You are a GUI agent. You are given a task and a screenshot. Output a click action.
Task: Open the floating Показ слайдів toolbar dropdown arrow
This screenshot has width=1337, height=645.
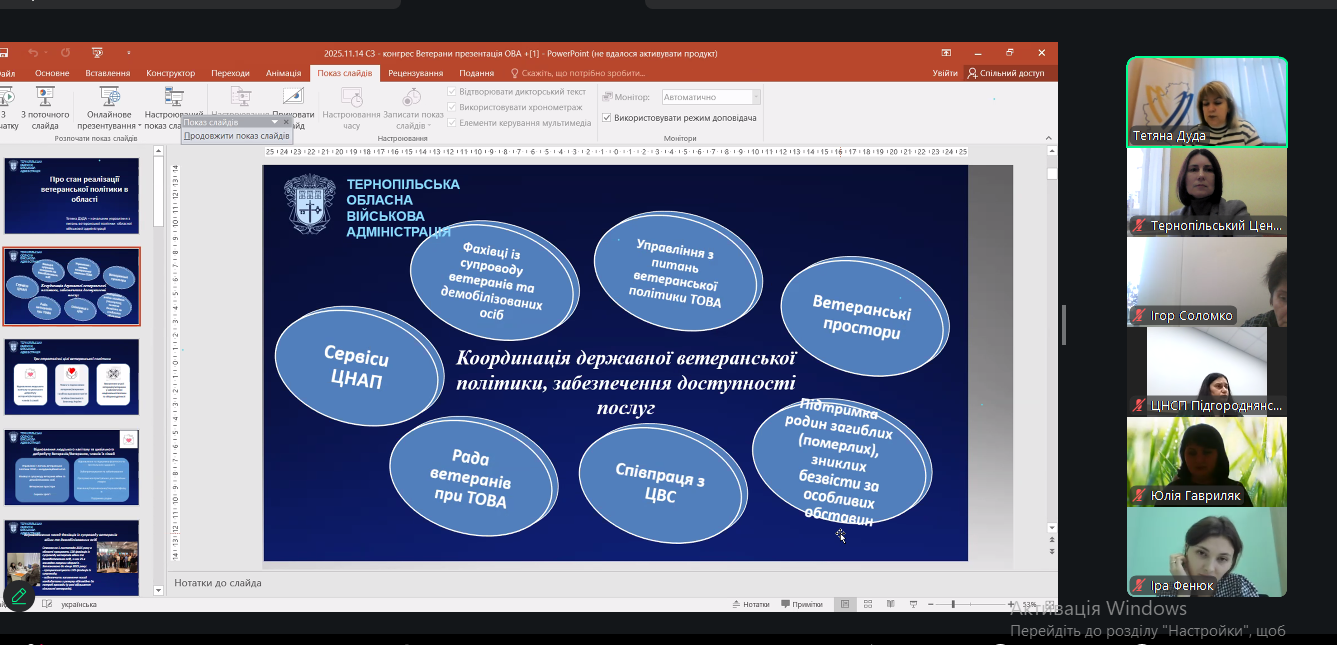274,122
